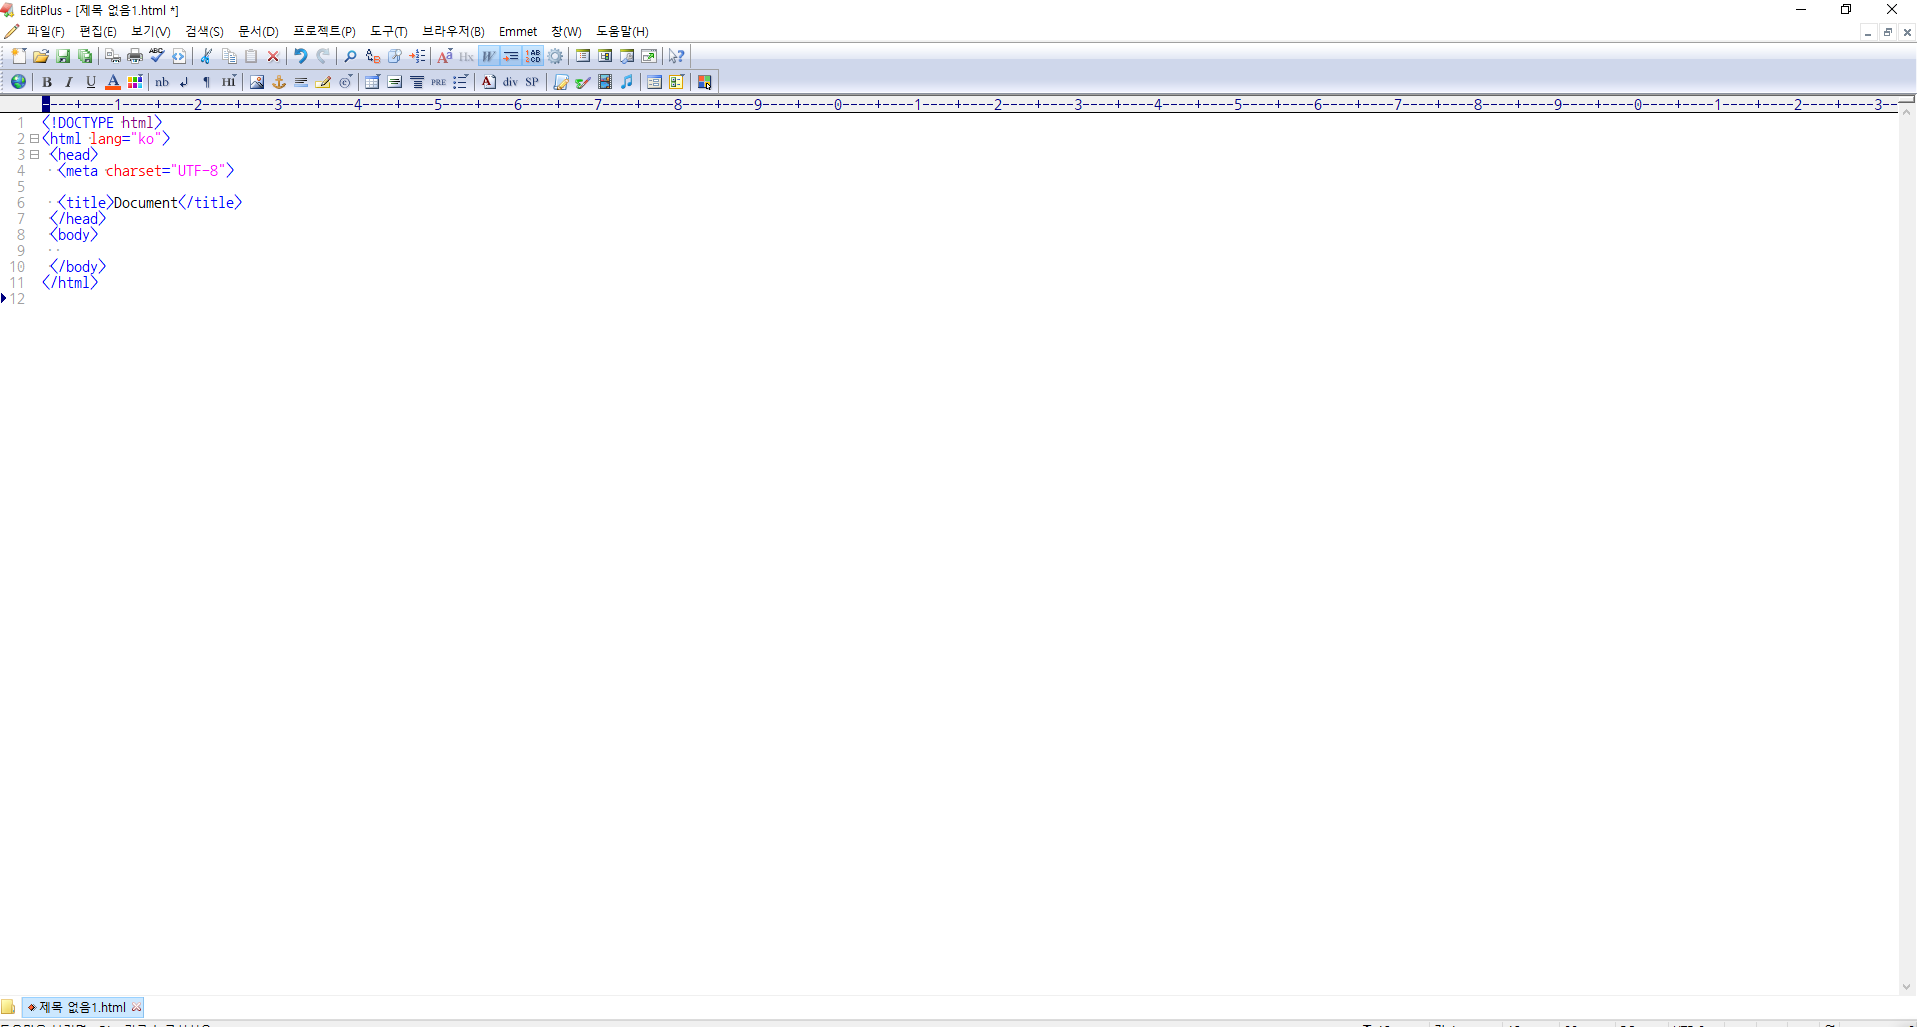1917x1027 pixels.
Task: Open the 보기(V) menu
Action: [x=151, y=32]
